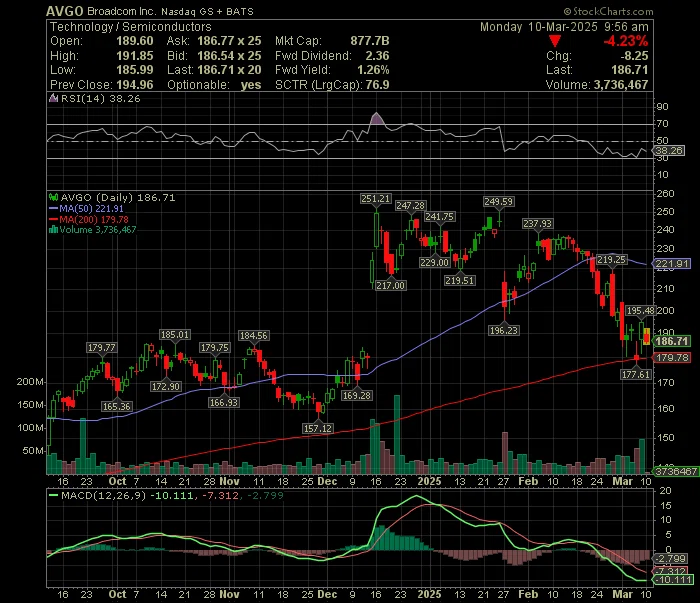This screenshot has width=700, height=603.
Task: Select 'Technology / Semiconductors' sector label
Action: [x=130, y=27]
